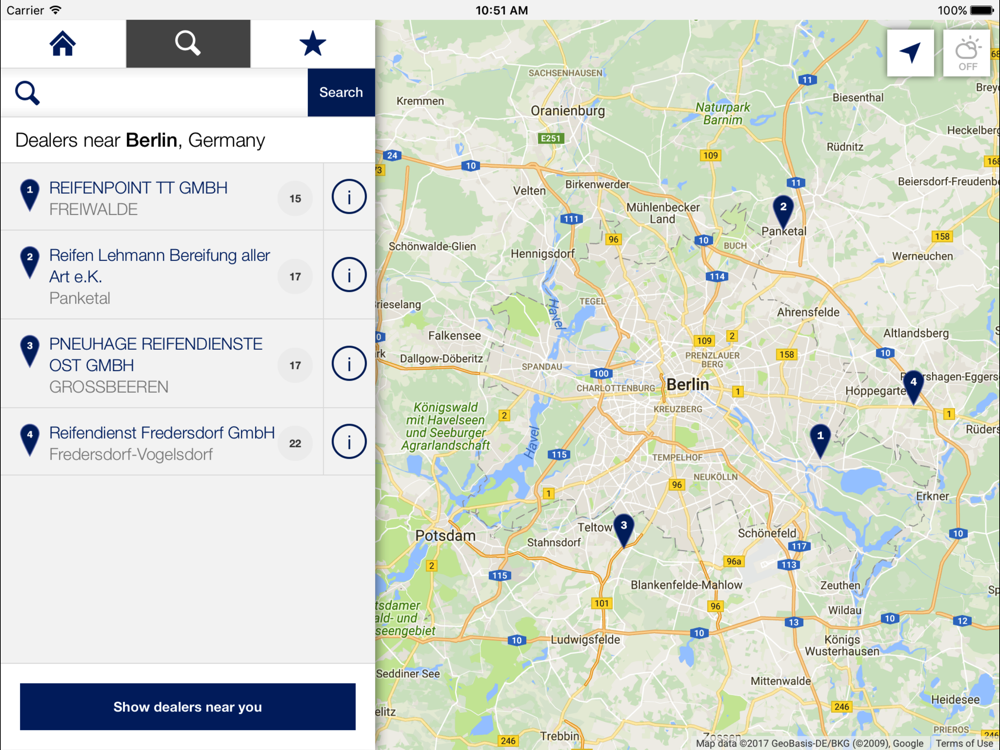Click list pin 3 beside PNEUHAGE
This screenshot has width=1000, height=750.
point(30,351)
